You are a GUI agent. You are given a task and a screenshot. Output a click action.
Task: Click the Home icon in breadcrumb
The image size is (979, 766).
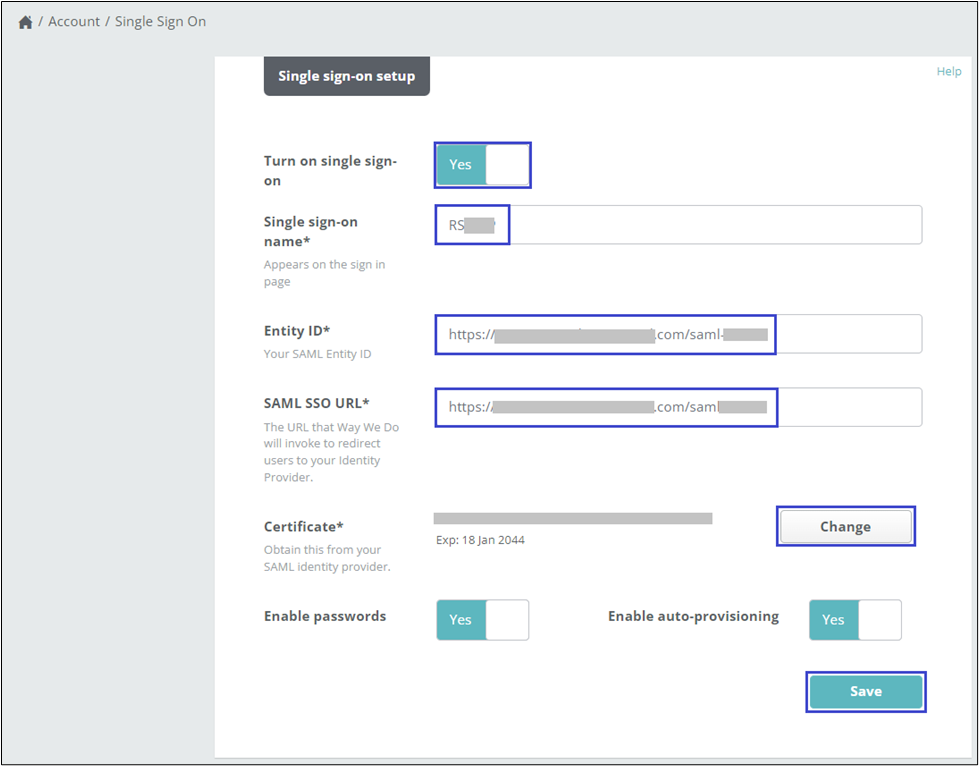click(25, 22)
